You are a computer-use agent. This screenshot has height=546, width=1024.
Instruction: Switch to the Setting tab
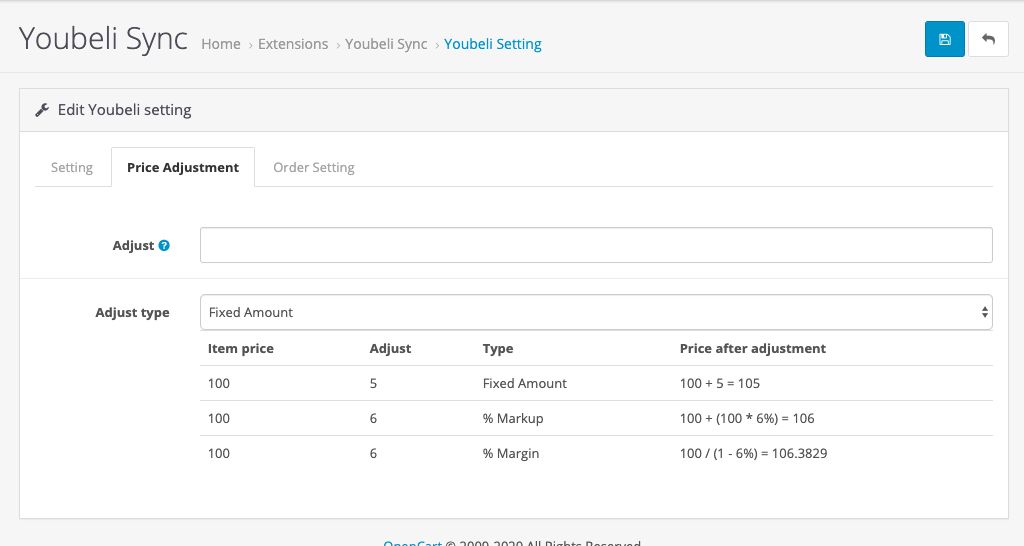pos(72,167)
